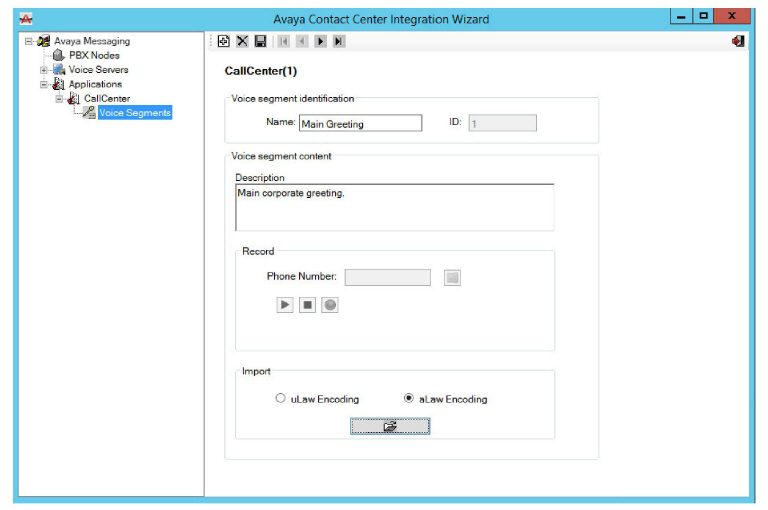The width and height of the screenshot is (768, 510).
Task: Click the Name field with Main Greeting
Action: 360,123
